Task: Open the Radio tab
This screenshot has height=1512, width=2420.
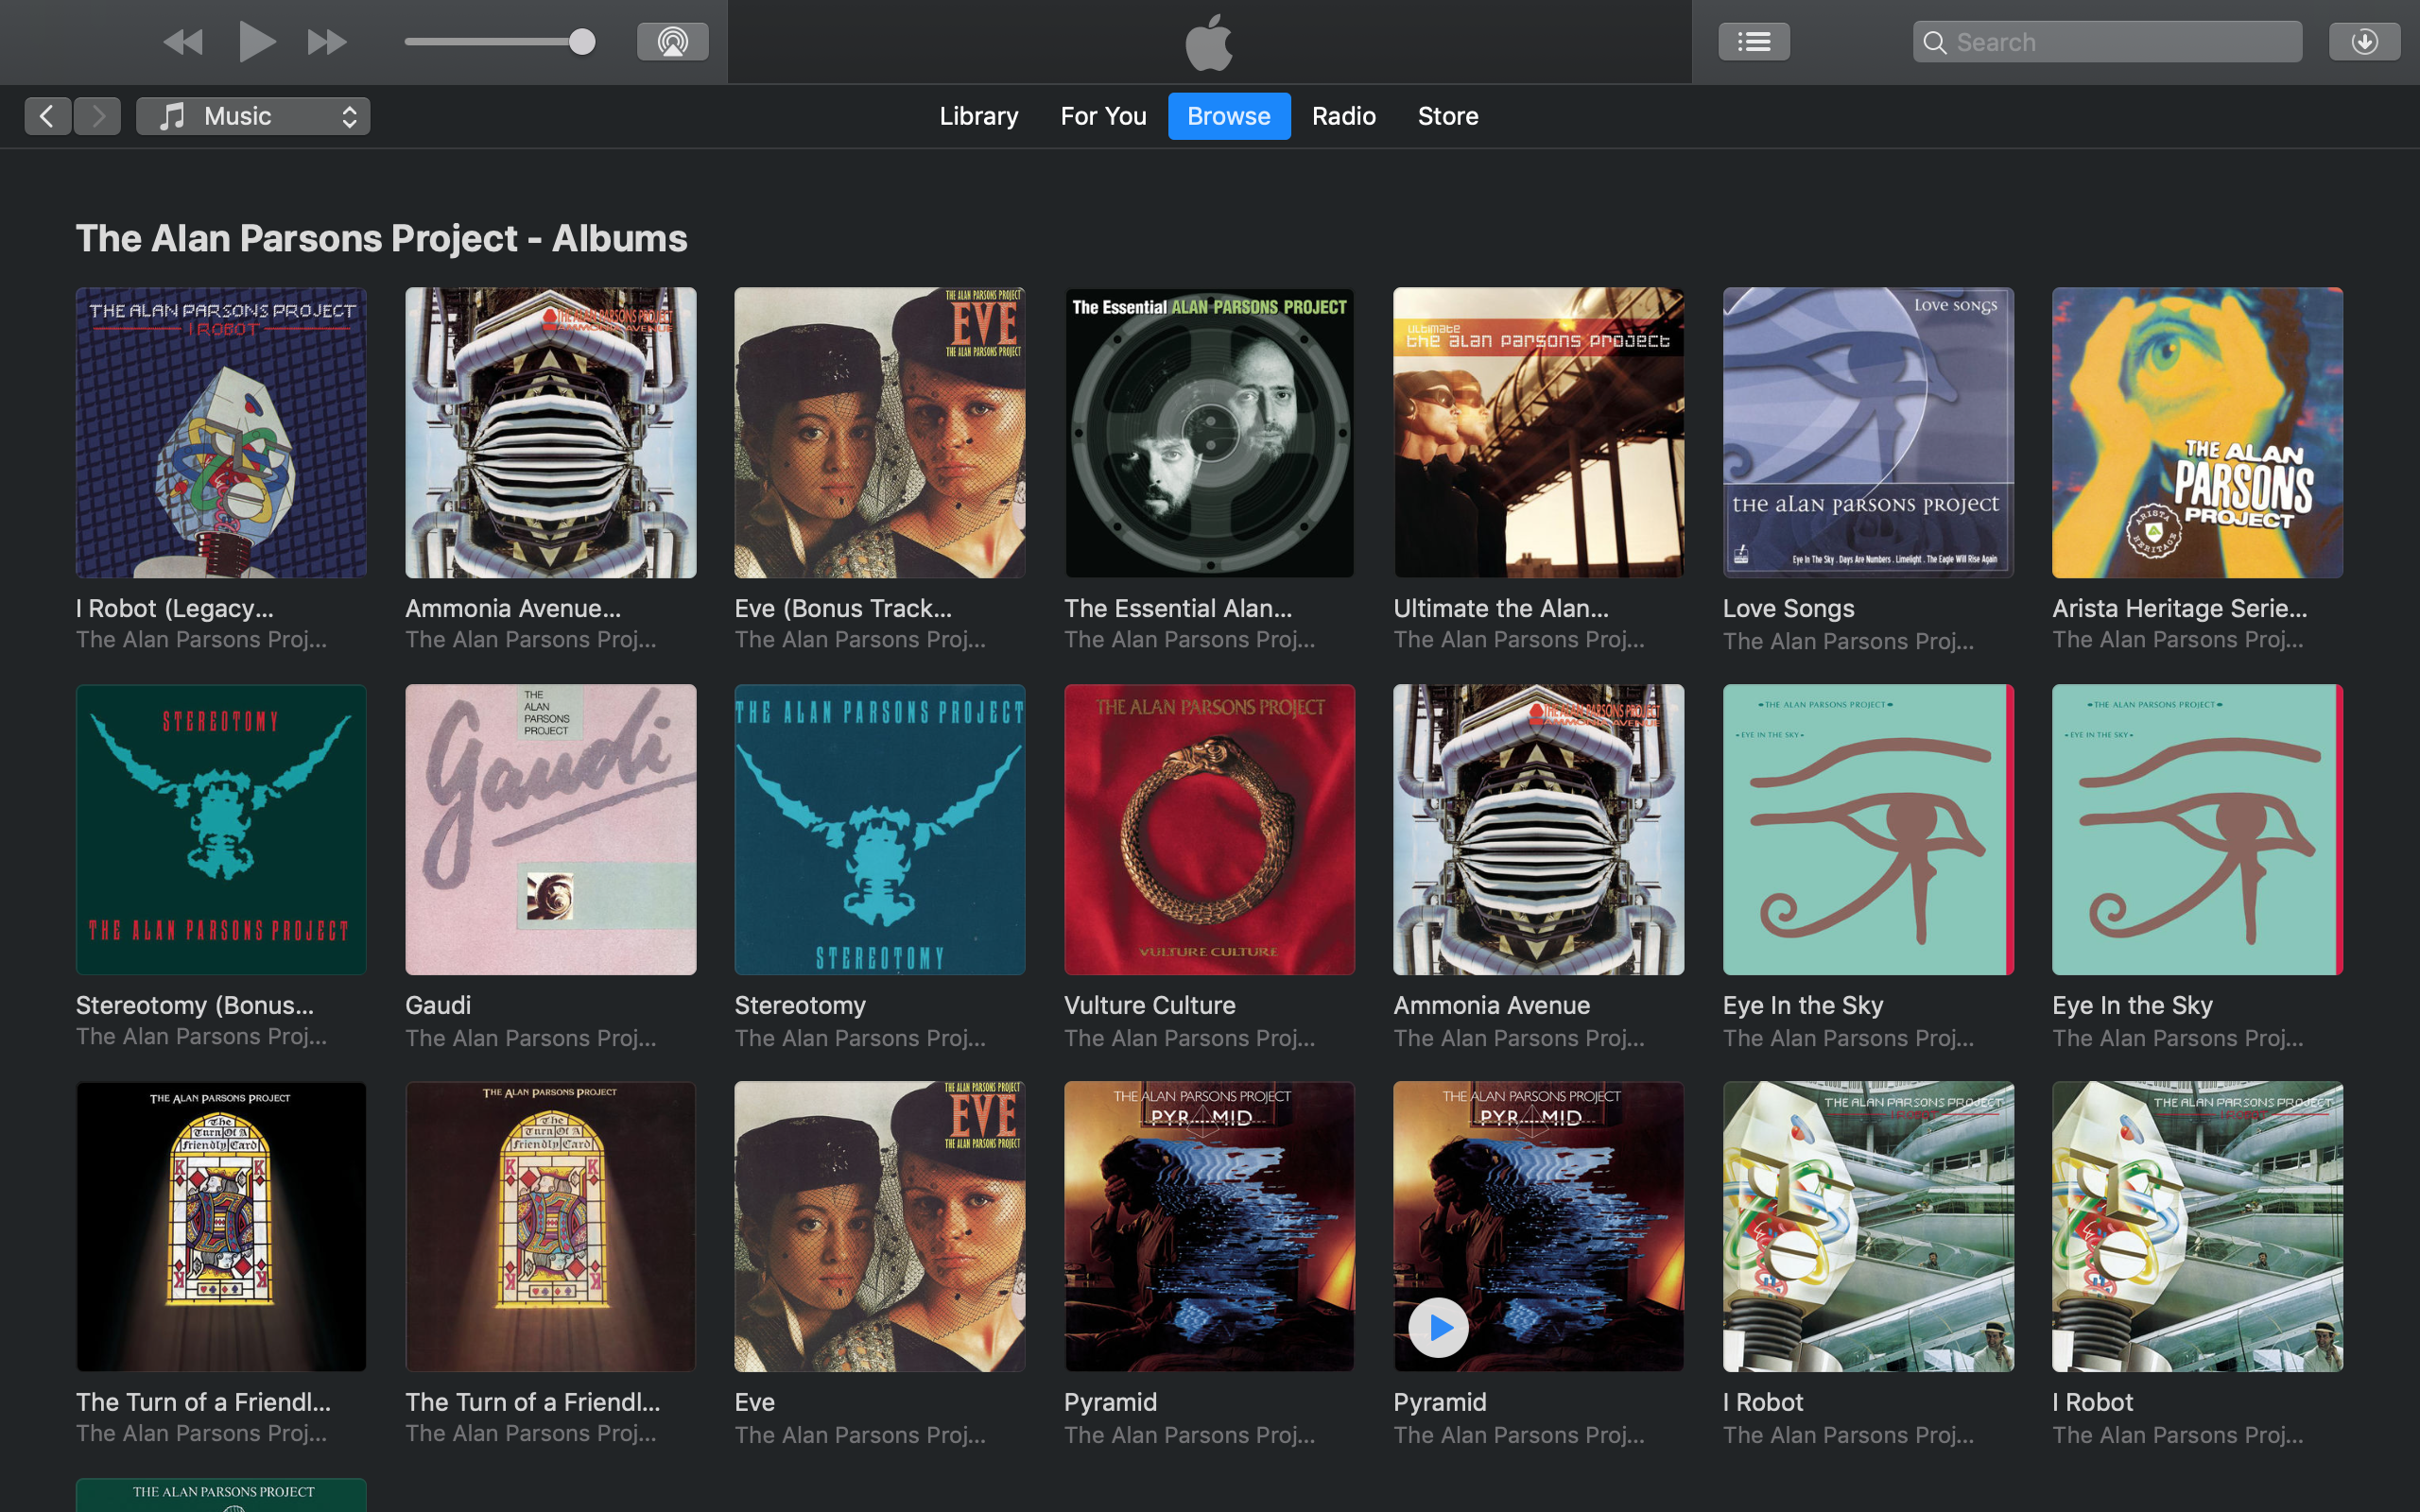Action: [1343, 116]
